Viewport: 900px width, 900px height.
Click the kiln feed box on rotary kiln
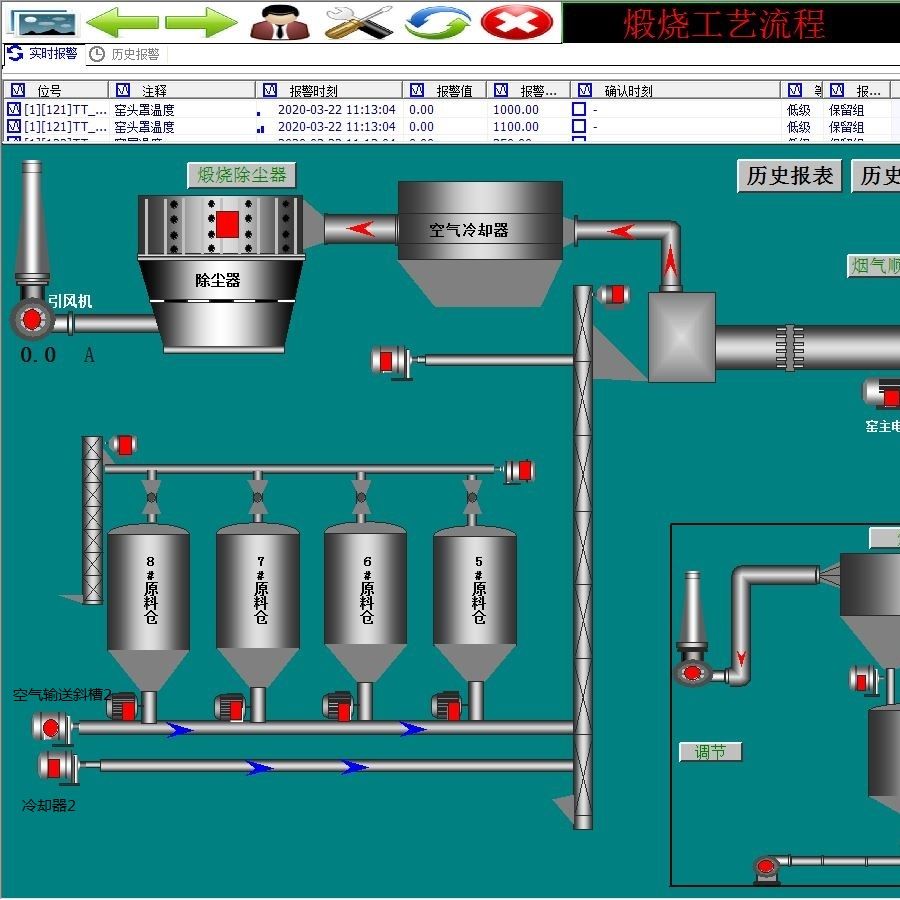pyautogui.click(x=682, y=337)
